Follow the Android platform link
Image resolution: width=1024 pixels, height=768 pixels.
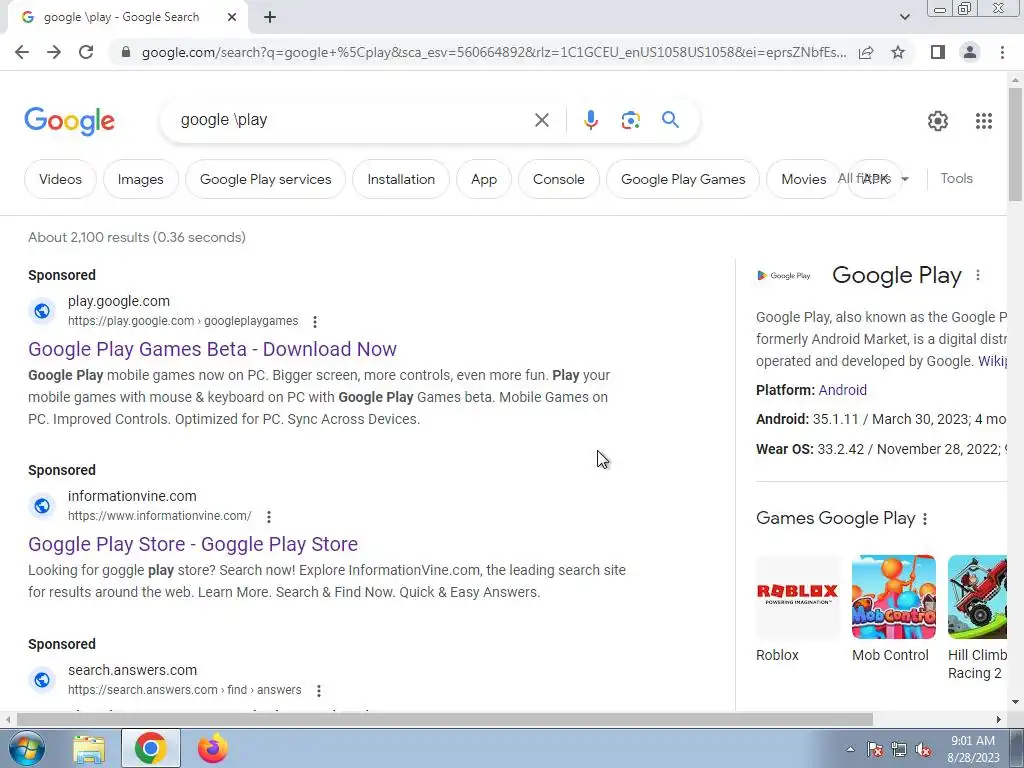842,390
